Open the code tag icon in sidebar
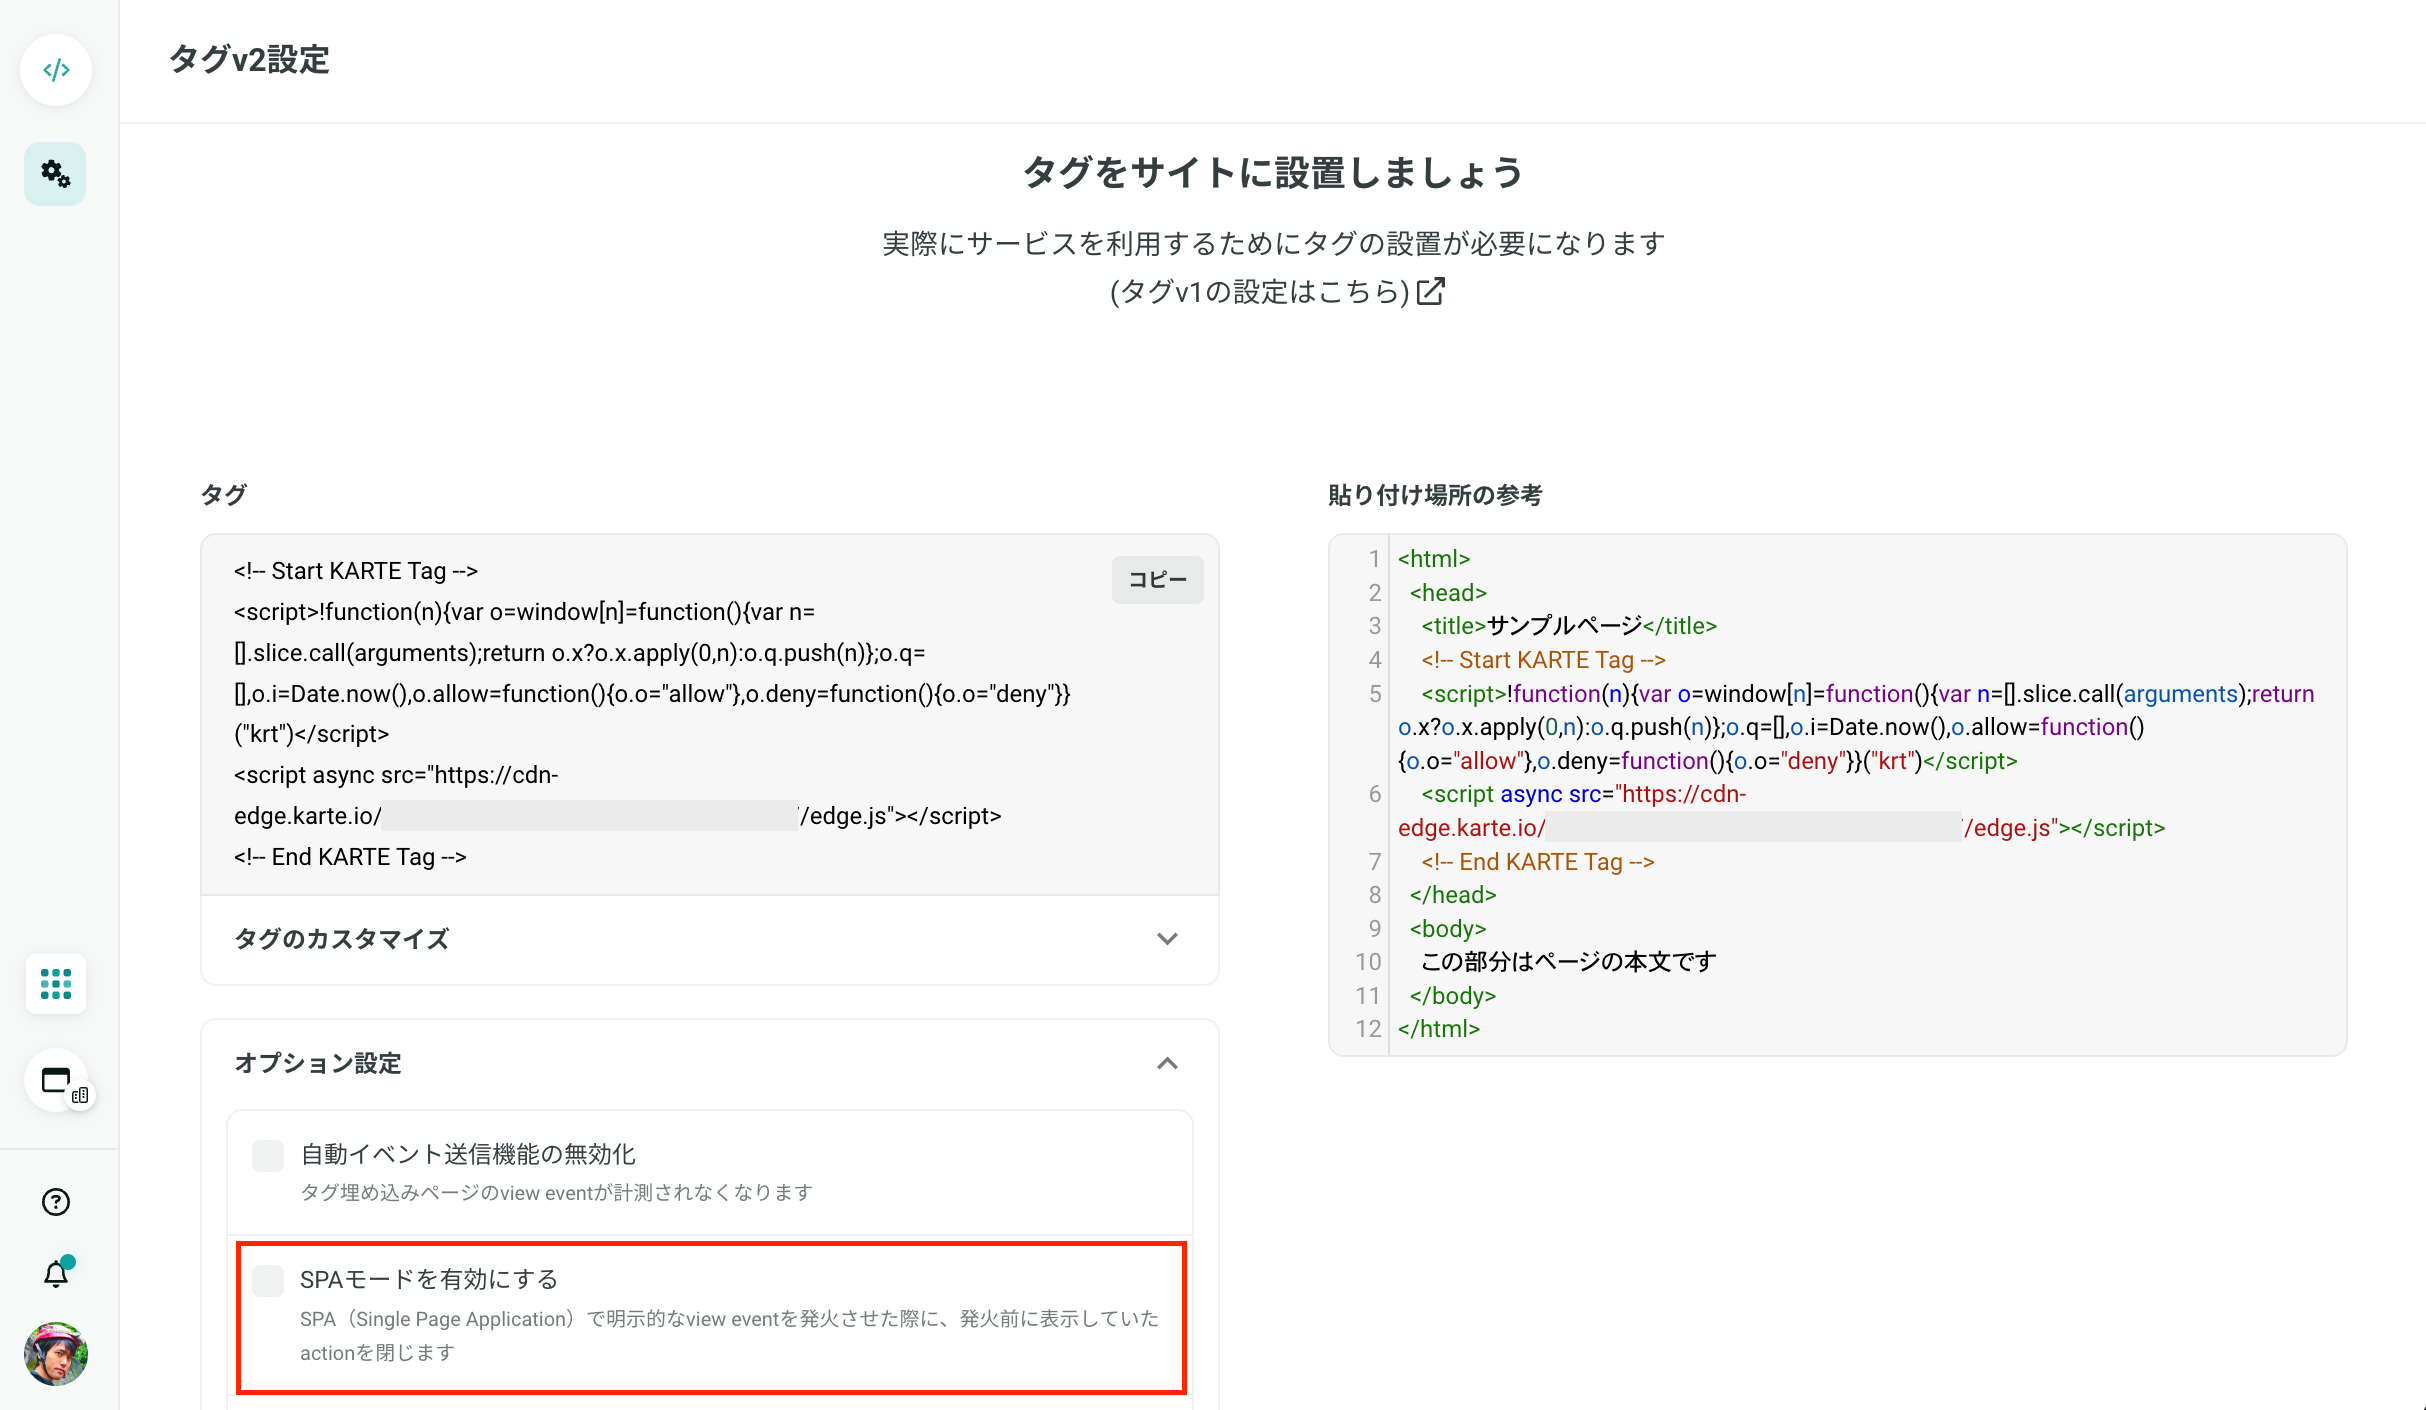The image size is (2426, 1410). click(56, 70)
